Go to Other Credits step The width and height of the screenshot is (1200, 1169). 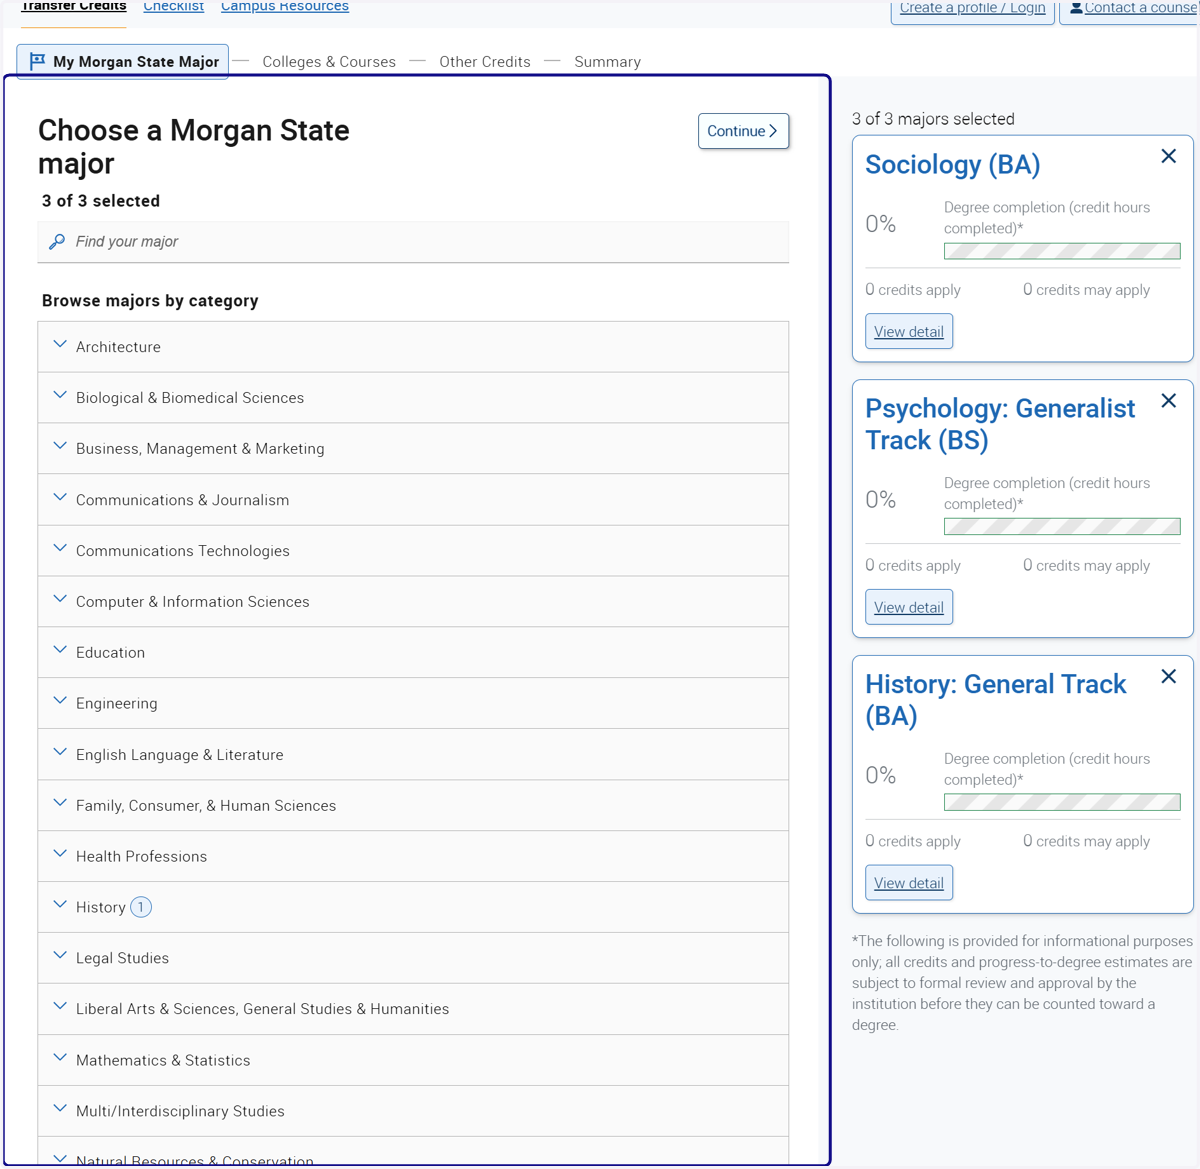coord(485,62)
